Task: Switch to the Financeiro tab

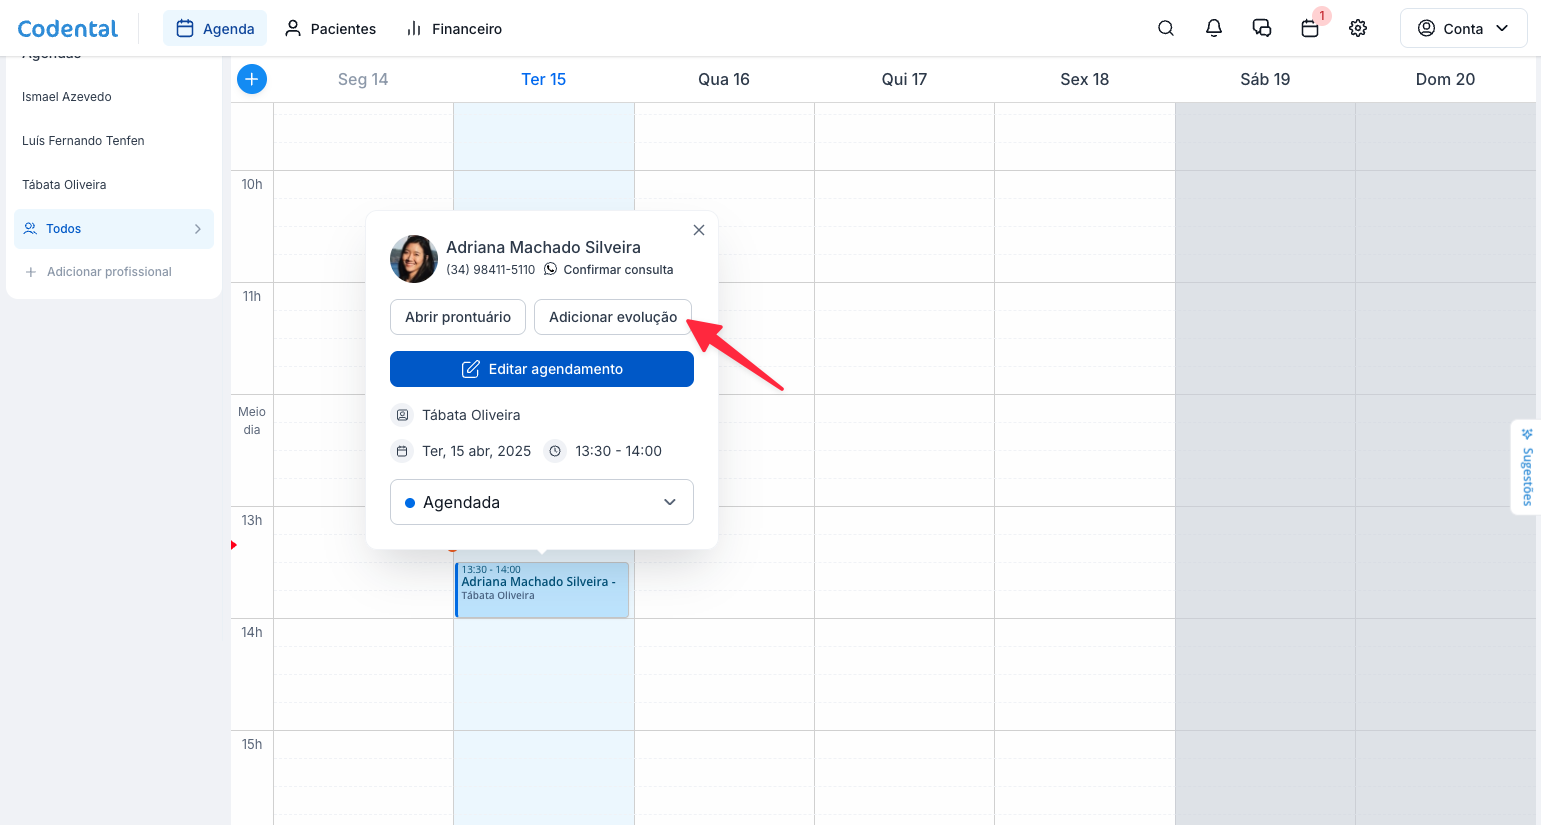Action: [x=454, y=29]
